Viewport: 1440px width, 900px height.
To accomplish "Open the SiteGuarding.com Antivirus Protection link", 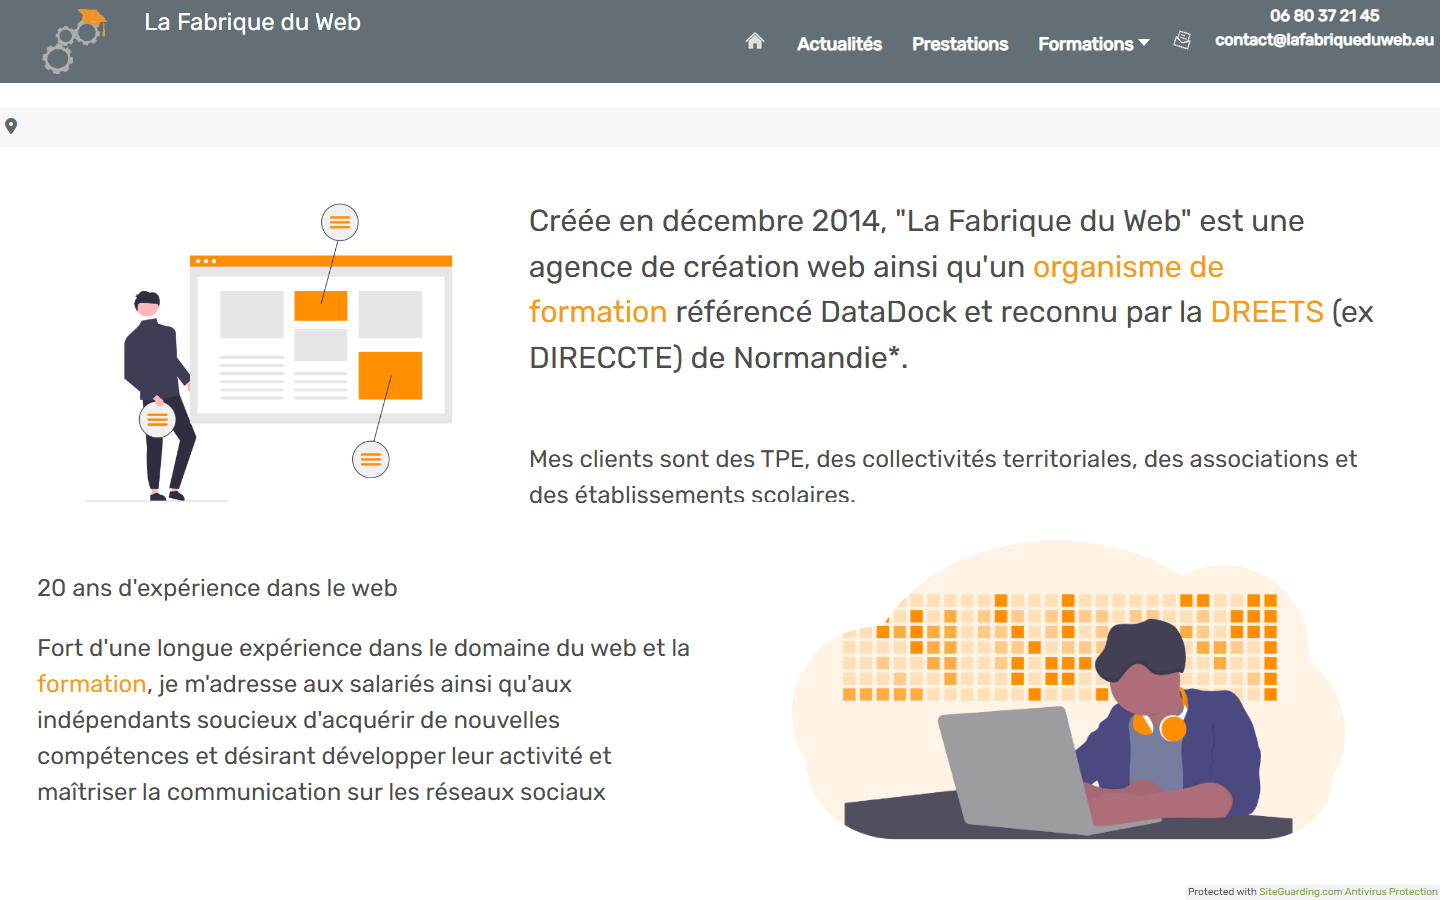I will (x=1348, y=891).
